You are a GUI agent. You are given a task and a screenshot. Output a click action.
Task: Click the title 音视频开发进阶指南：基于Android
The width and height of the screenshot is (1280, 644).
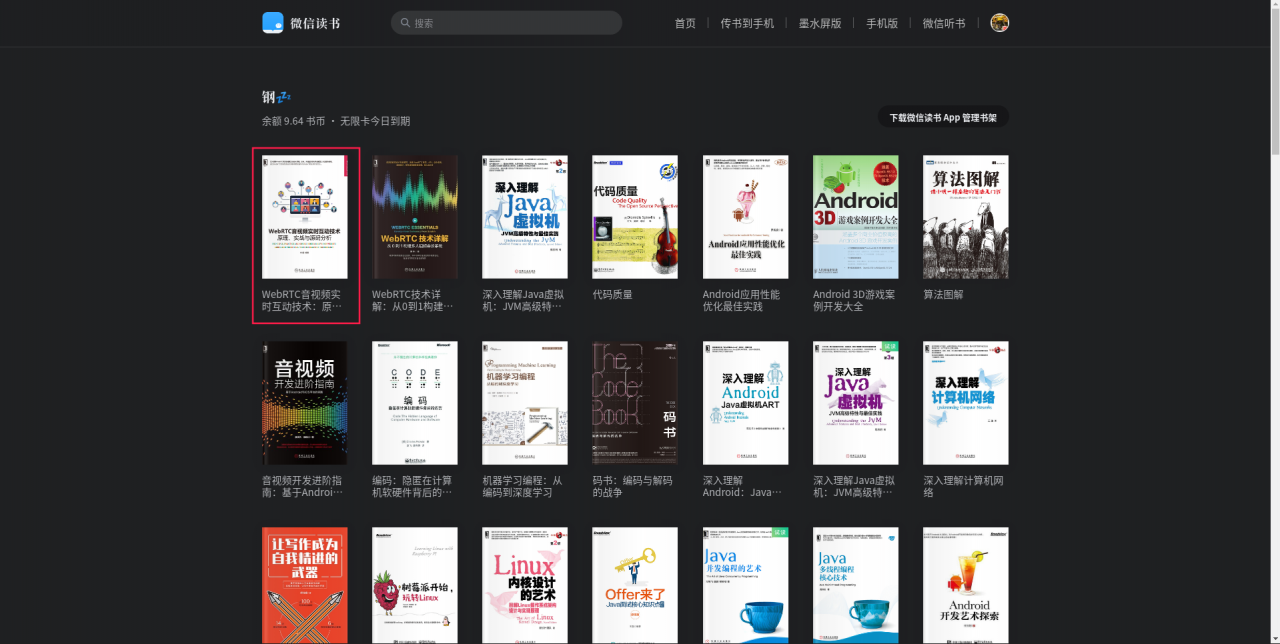point(303,487)
